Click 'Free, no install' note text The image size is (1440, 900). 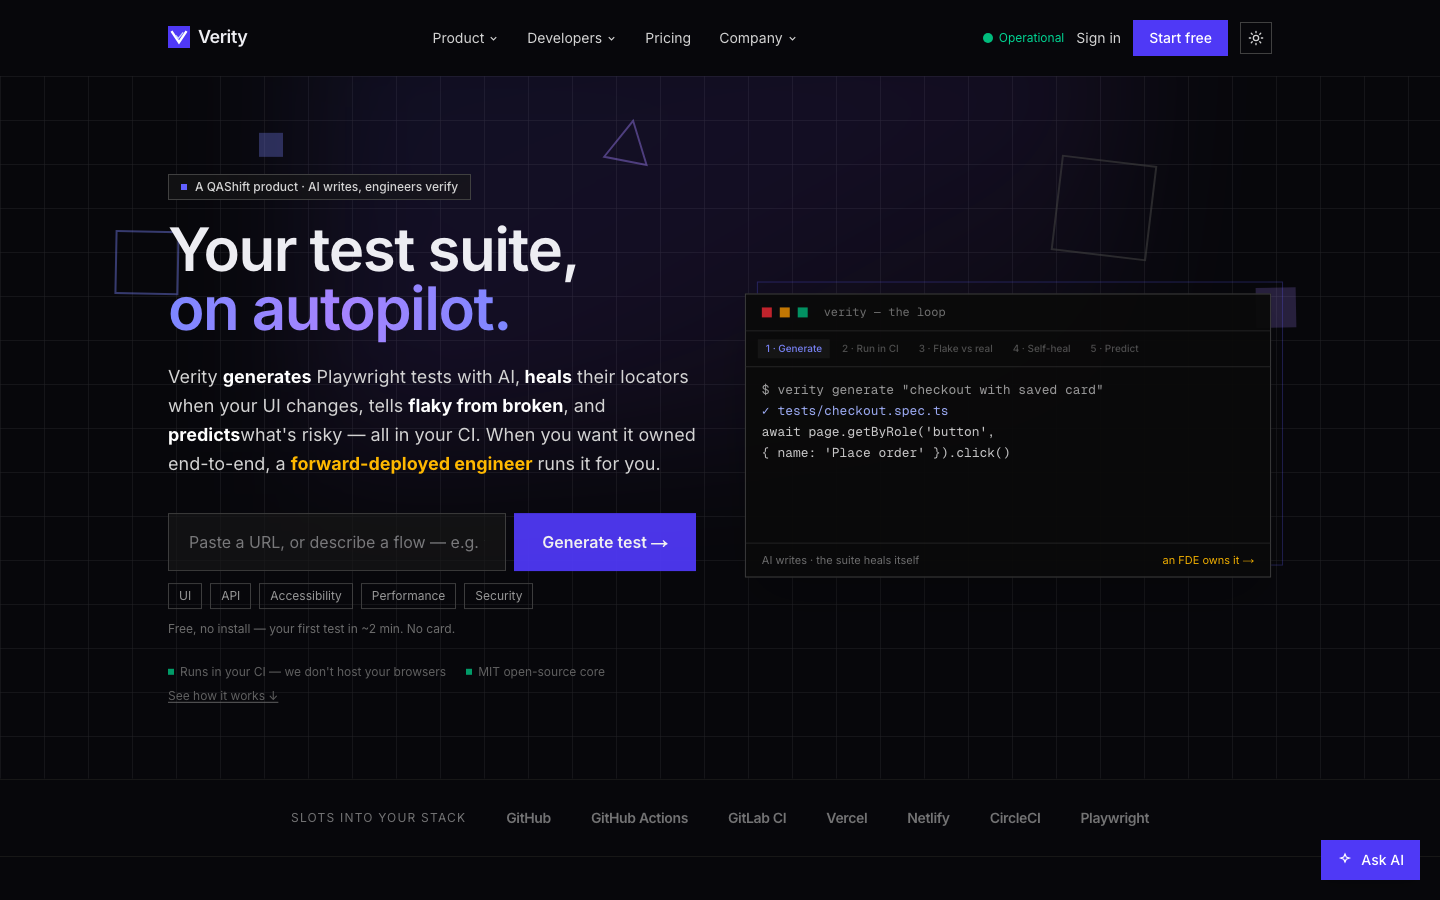(x=311, y=629)
